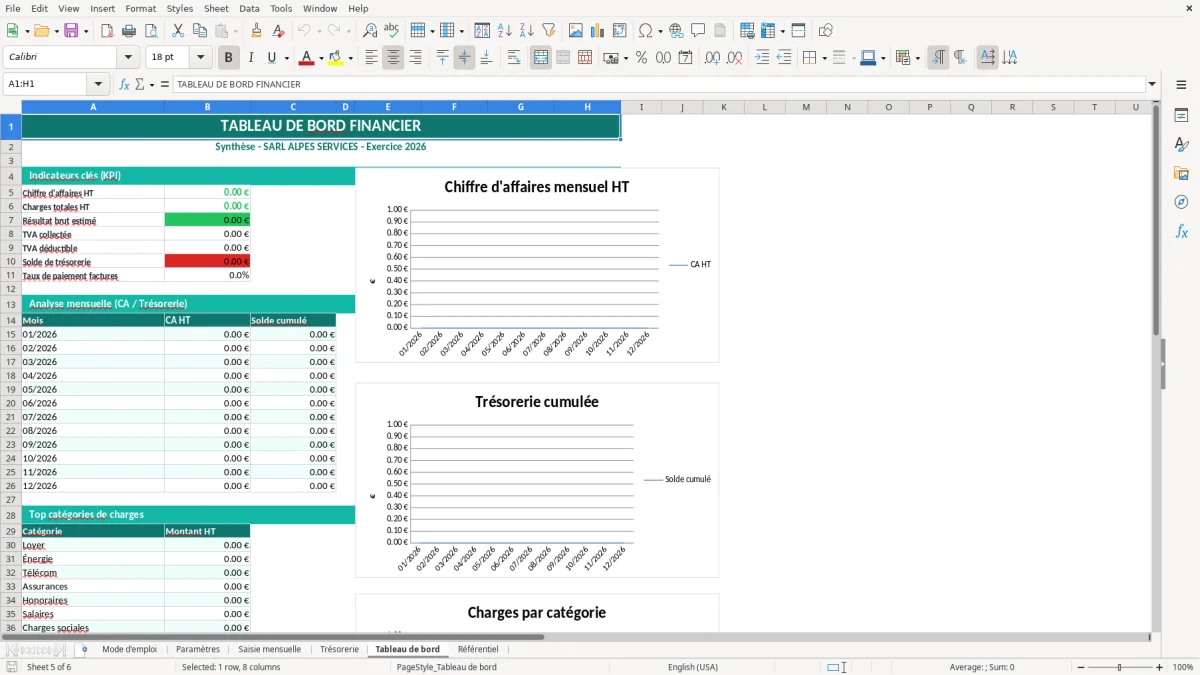Open the Navigator panel in the sidebar

pyautogui.click(x=1181, y=202)
